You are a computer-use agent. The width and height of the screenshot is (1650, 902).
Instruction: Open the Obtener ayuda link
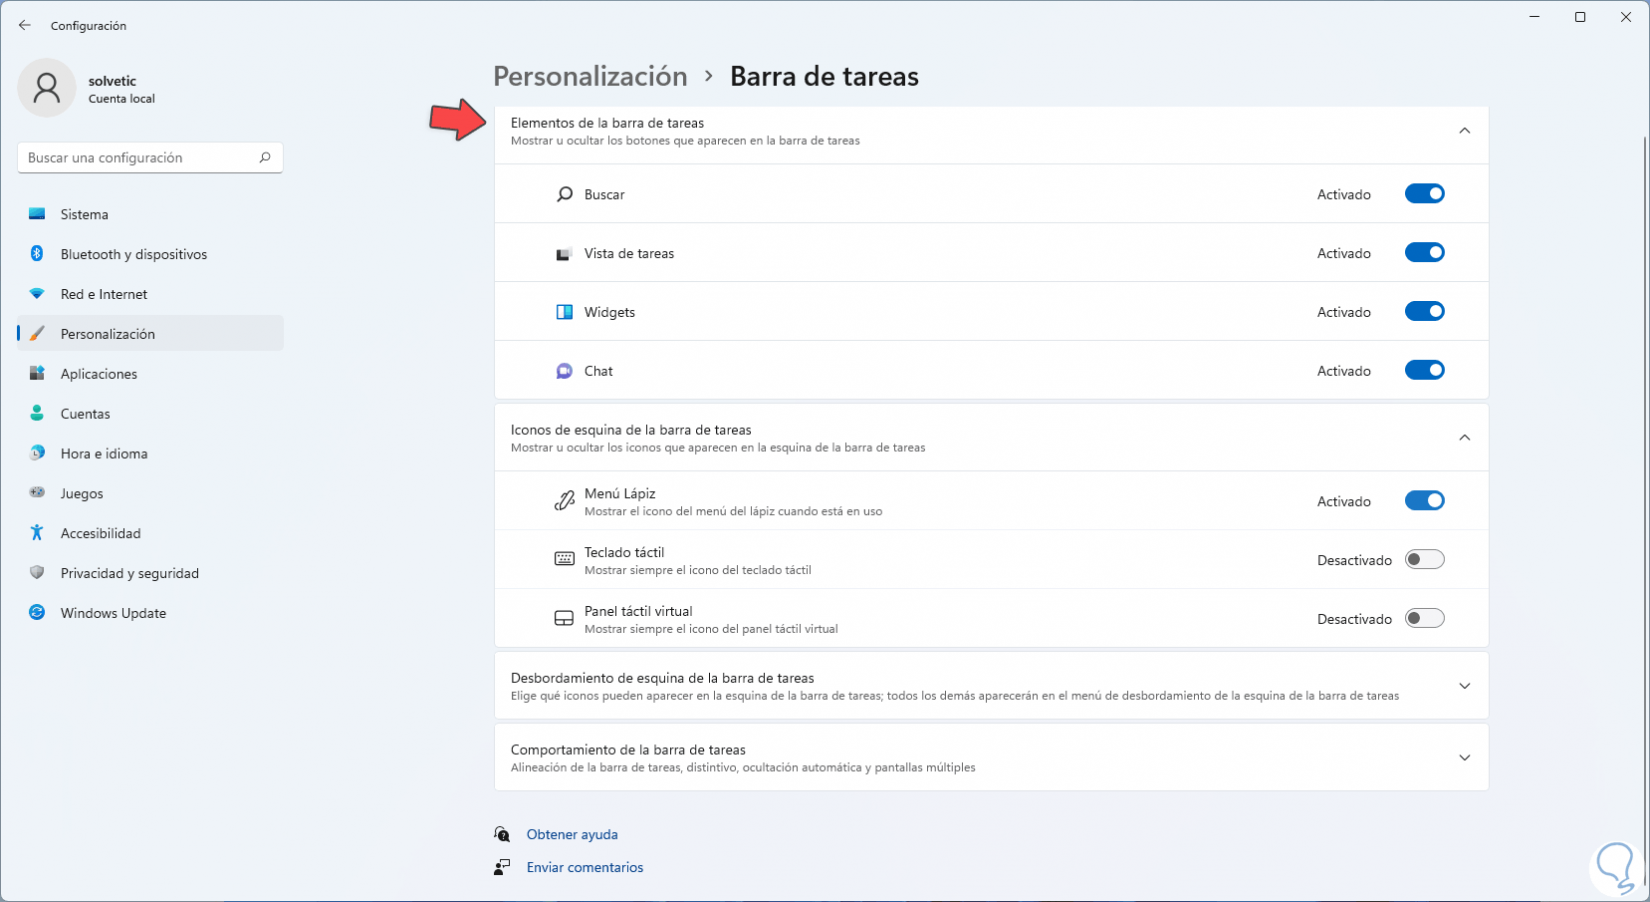[x=572, y=834]
